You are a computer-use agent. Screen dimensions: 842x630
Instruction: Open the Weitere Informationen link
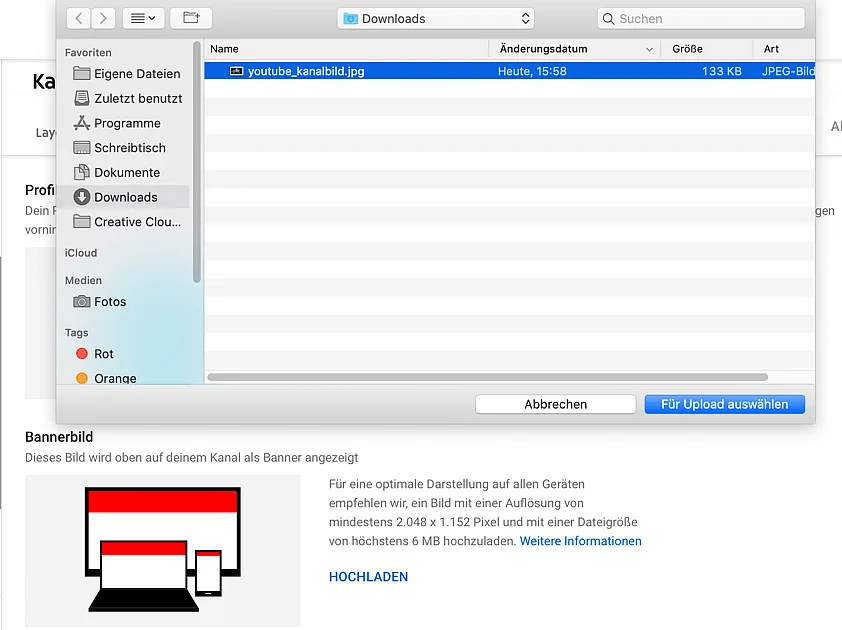pos(580,541)
